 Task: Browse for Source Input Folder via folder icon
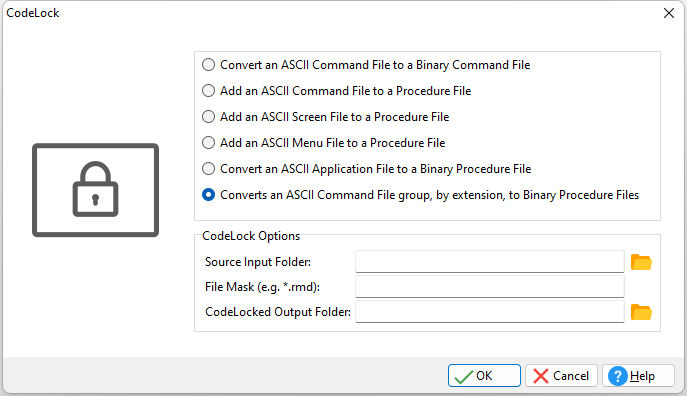(641, 262)
